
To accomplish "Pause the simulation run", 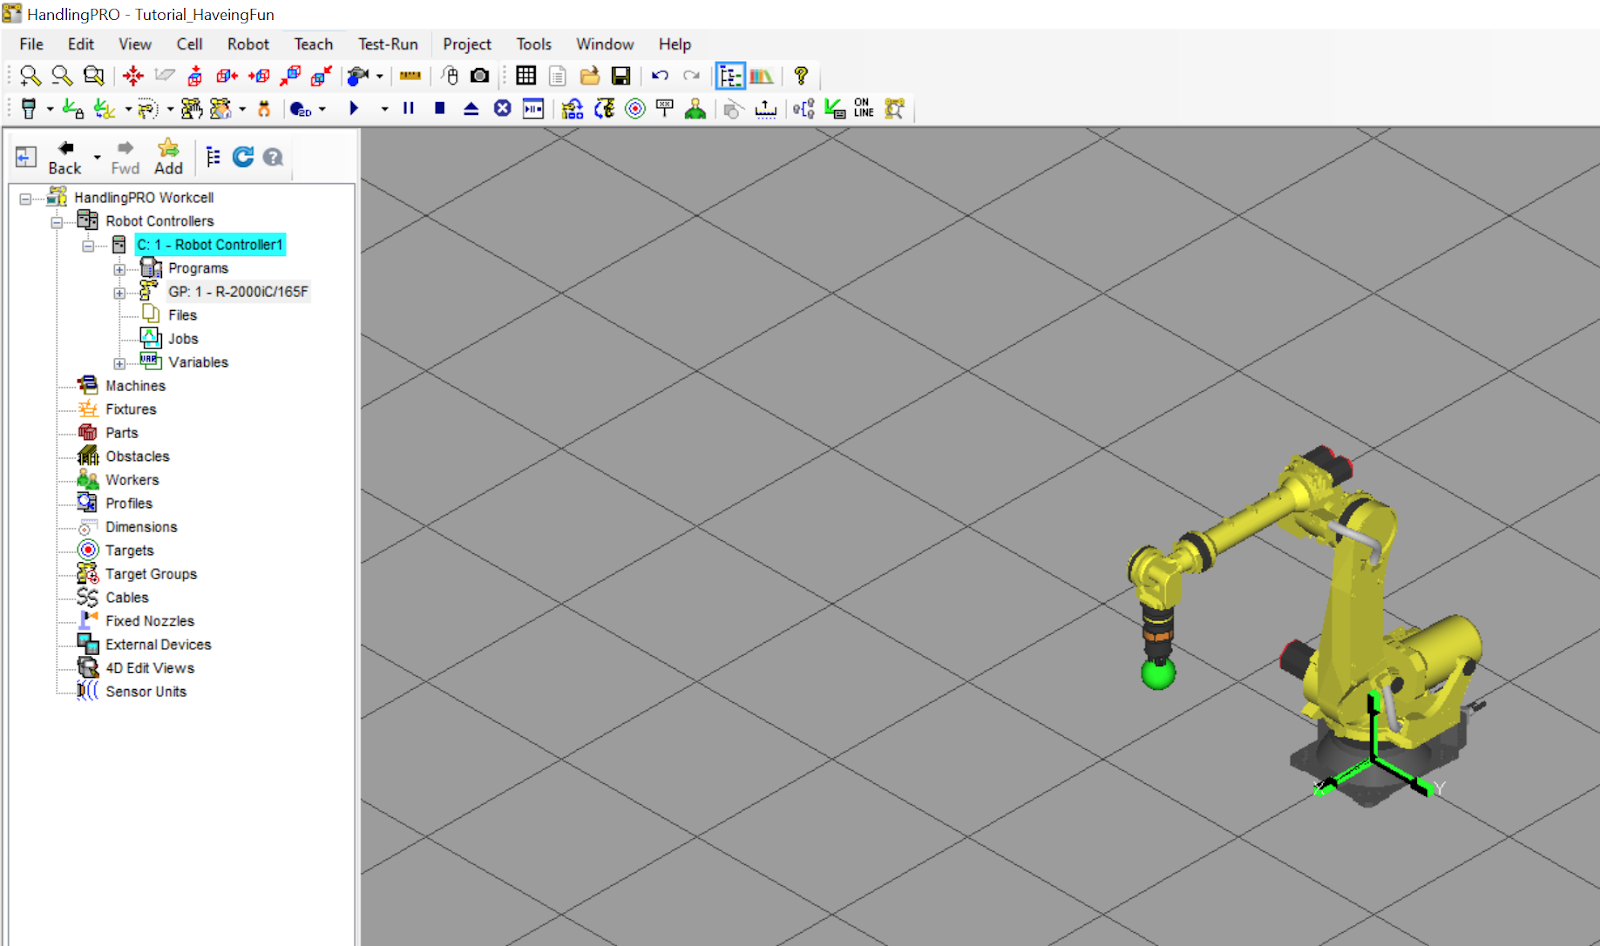I will pyautogui.click(x=409, y=108).
